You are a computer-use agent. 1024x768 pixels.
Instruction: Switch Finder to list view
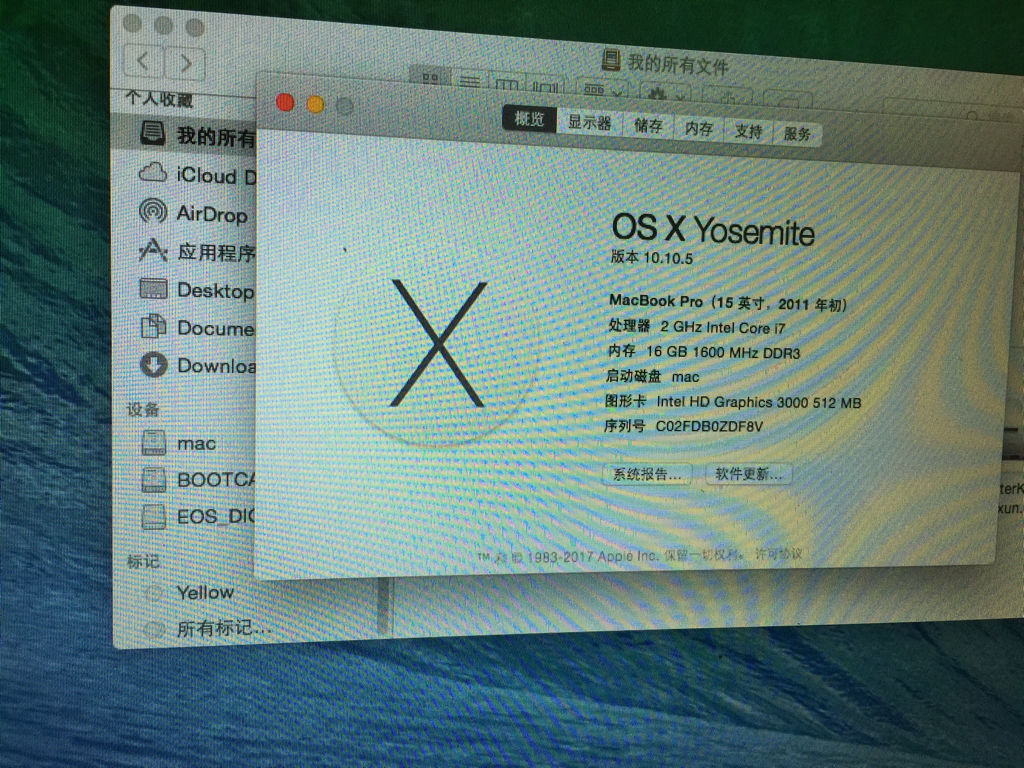(x=470, y=80)
